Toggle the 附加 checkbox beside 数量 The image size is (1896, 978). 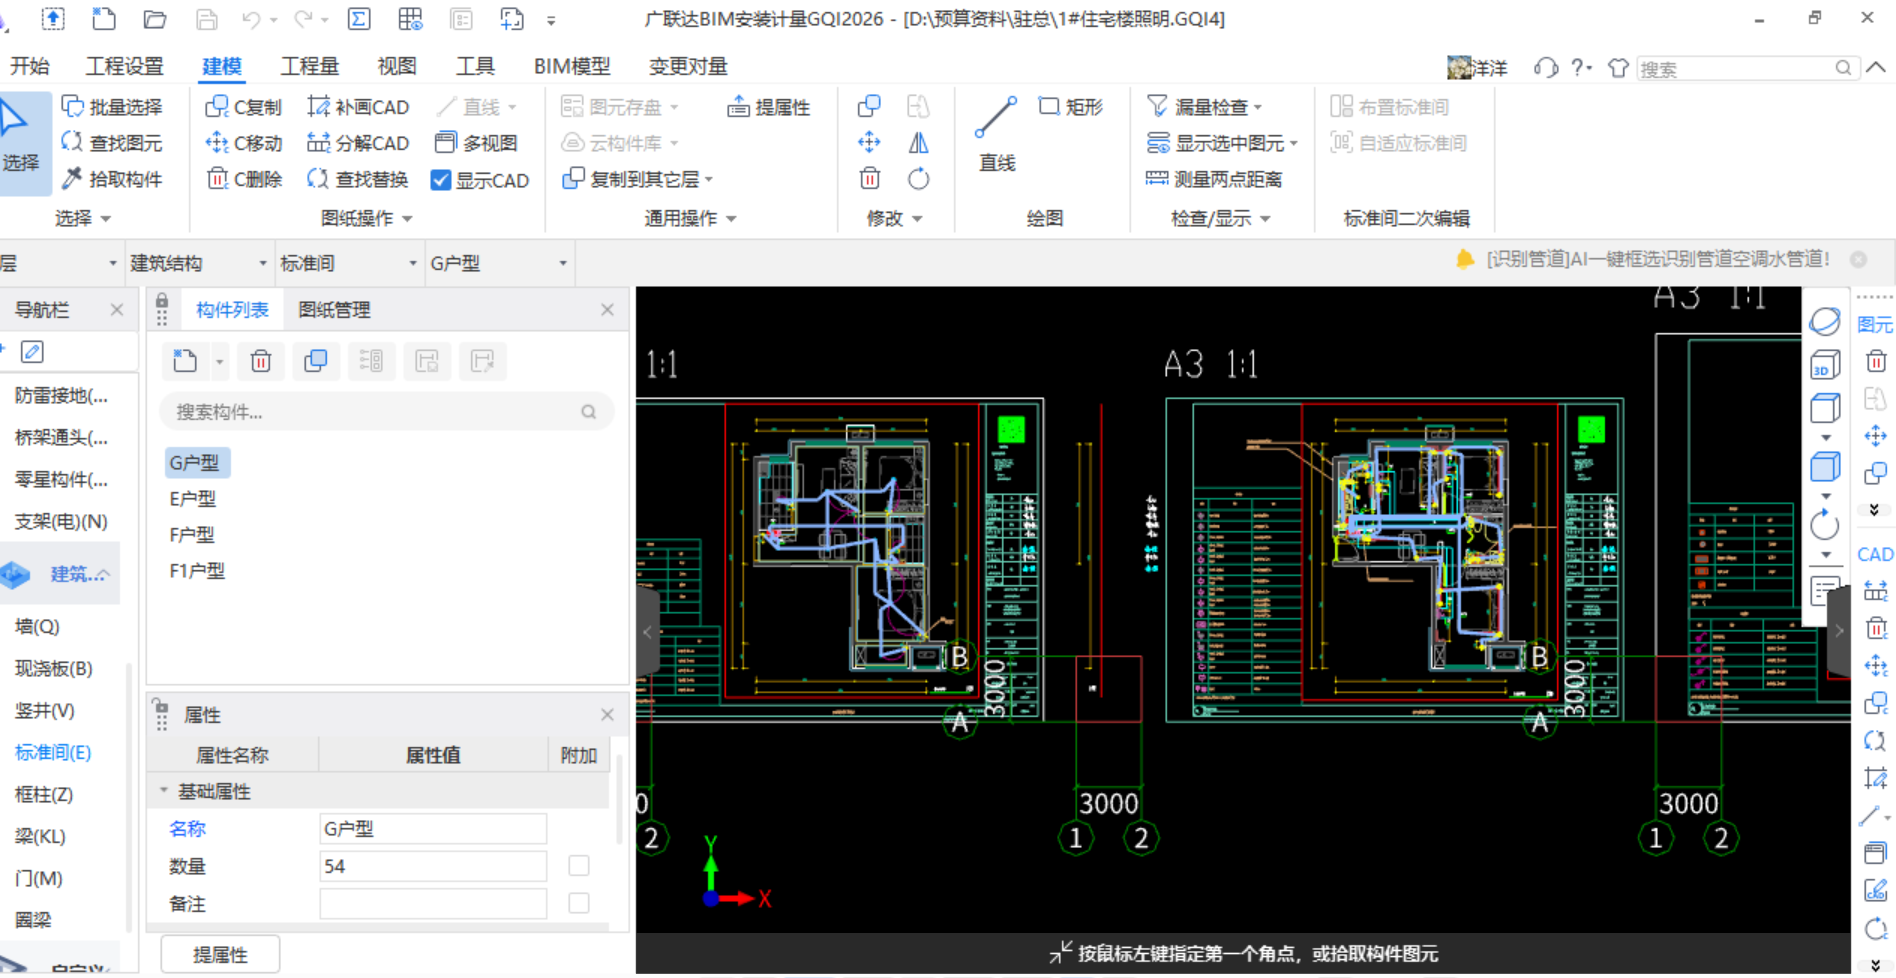point(578,866)
